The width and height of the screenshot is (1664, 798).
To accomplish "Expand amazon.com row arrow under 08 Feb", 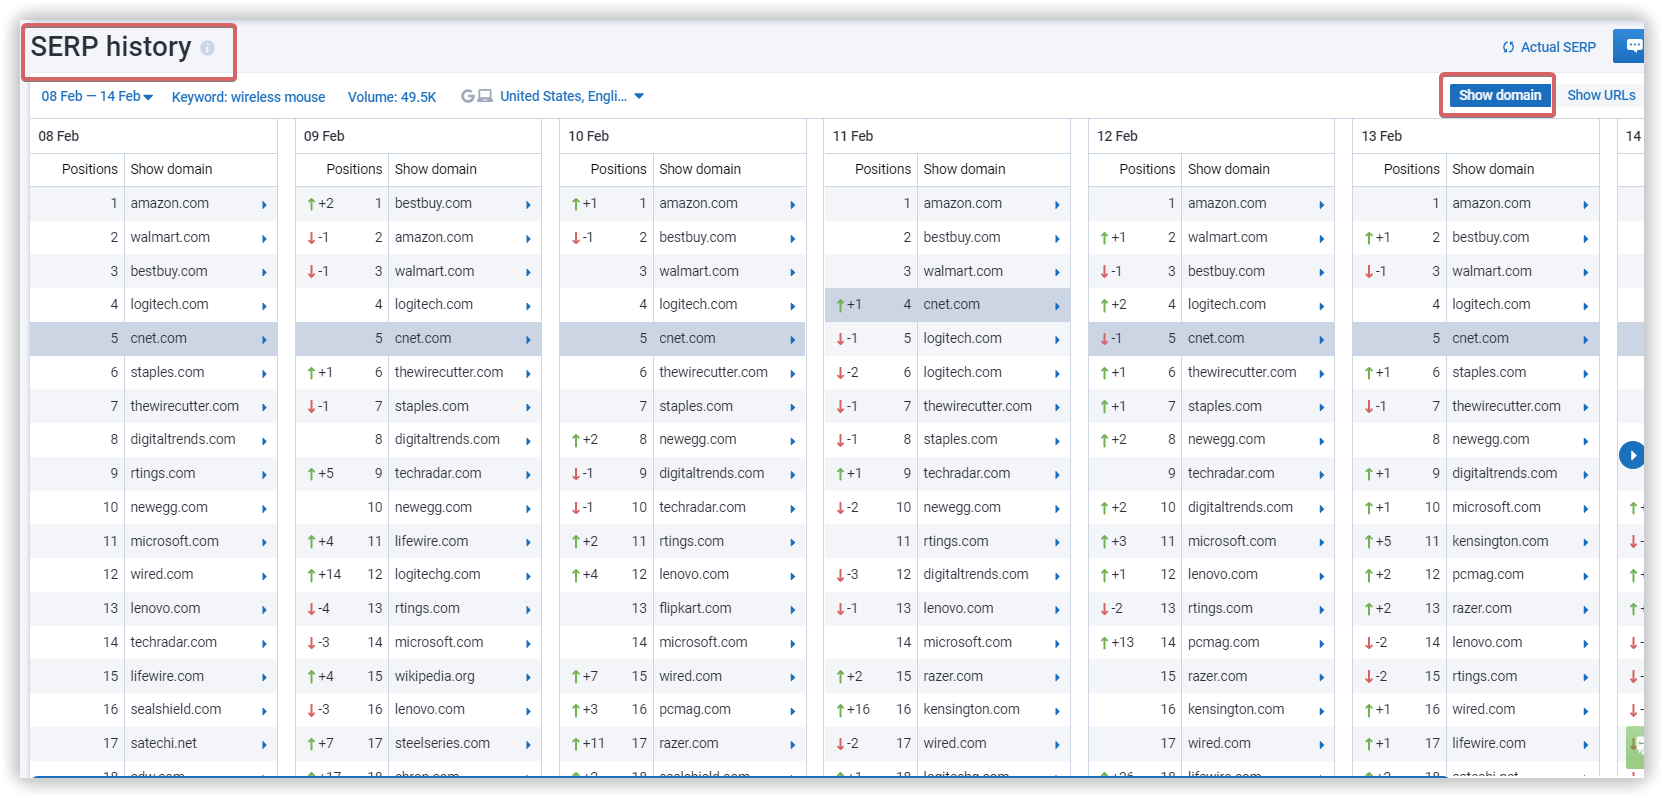I will [264, 205].
